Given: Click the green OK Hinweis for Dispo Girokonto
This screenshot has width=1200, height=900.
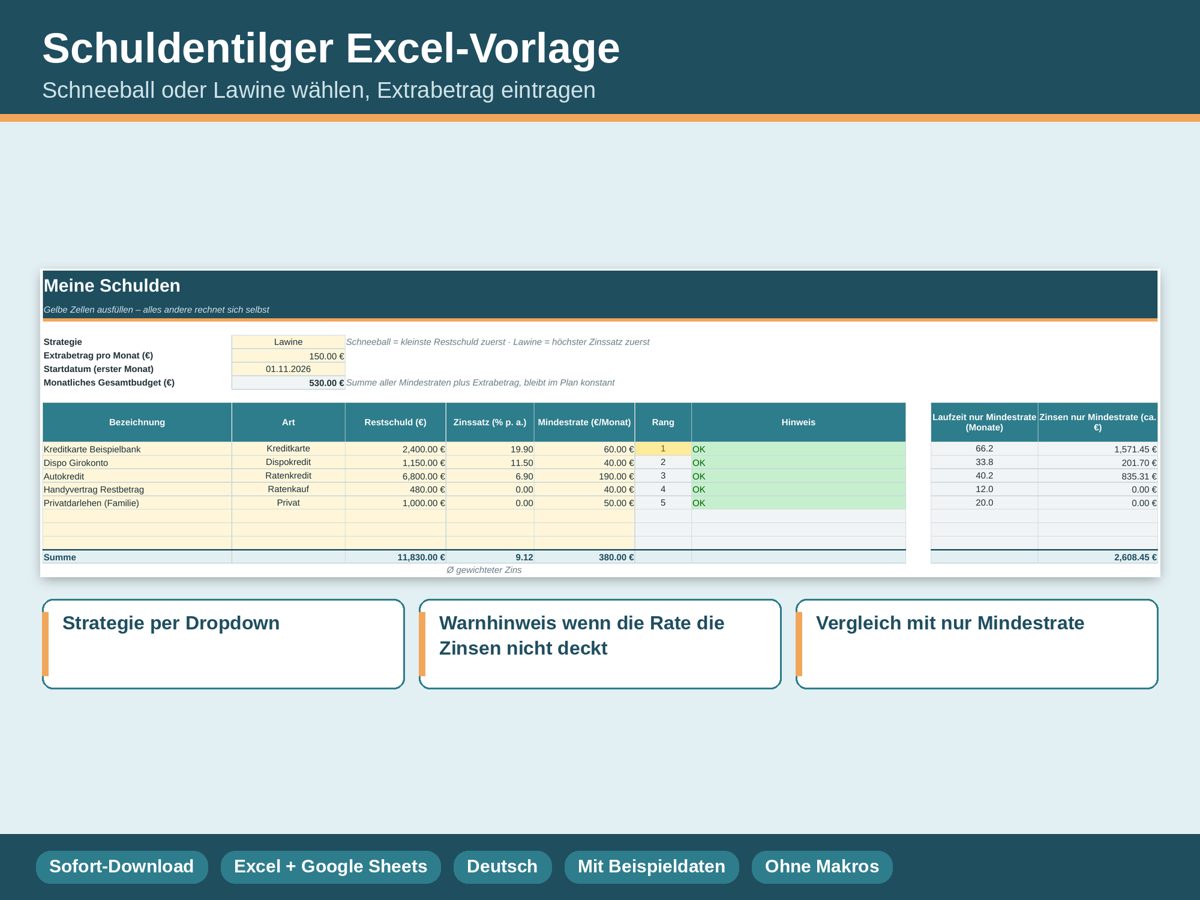Looking at the screenshot, I should (798, 463).
